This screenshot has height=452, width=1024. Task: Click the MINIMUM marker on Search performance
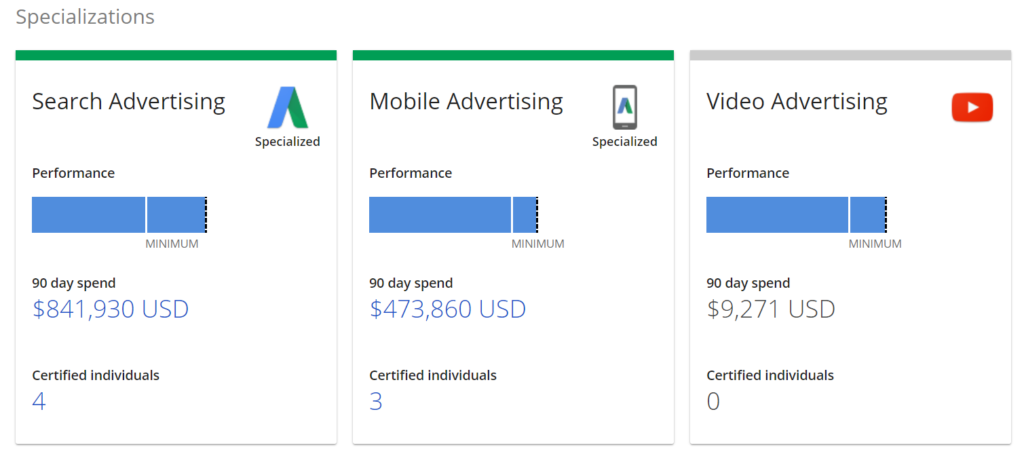(x=172, y=244)
